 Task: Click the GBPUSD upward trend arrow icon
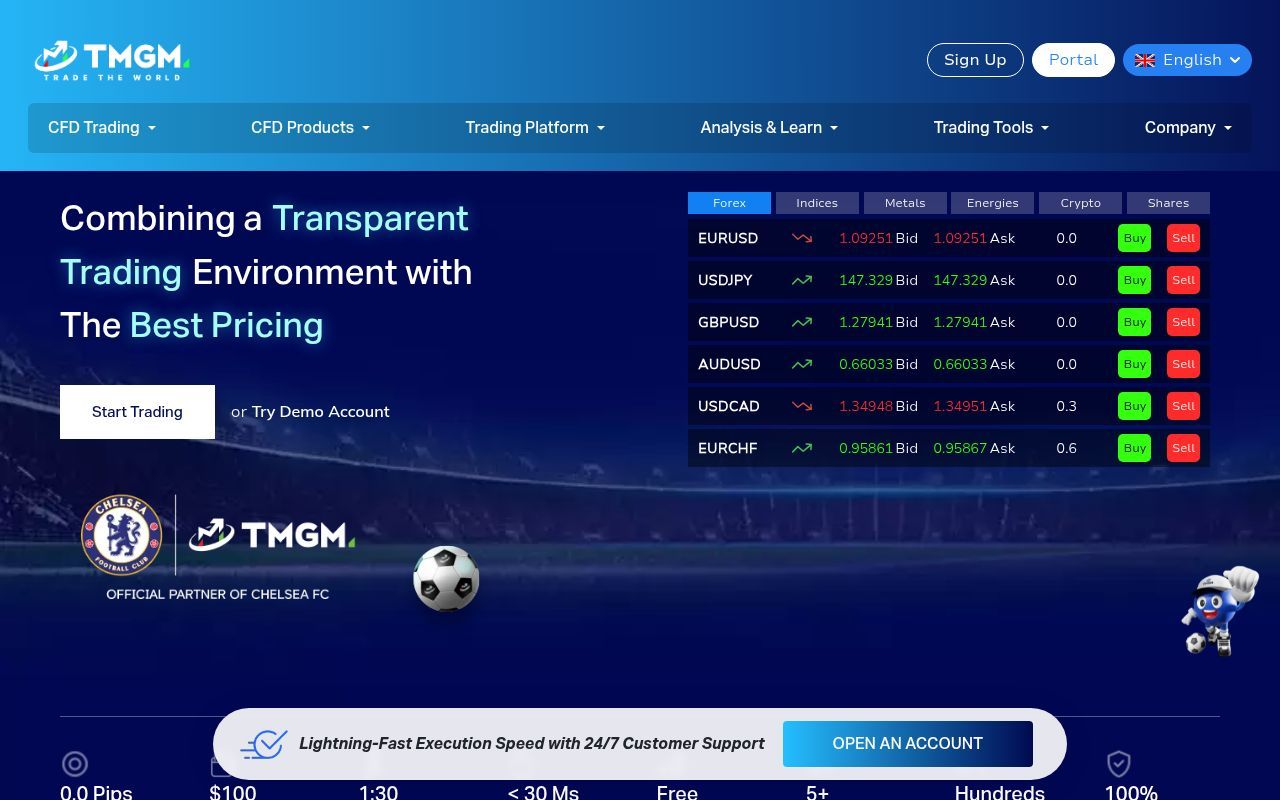click(x=802, y=322)
